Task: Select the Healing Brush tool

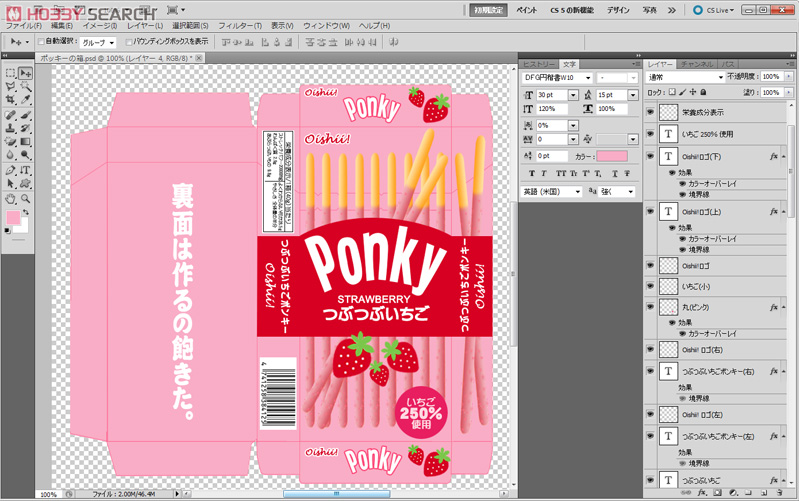Action: [10, 115]
